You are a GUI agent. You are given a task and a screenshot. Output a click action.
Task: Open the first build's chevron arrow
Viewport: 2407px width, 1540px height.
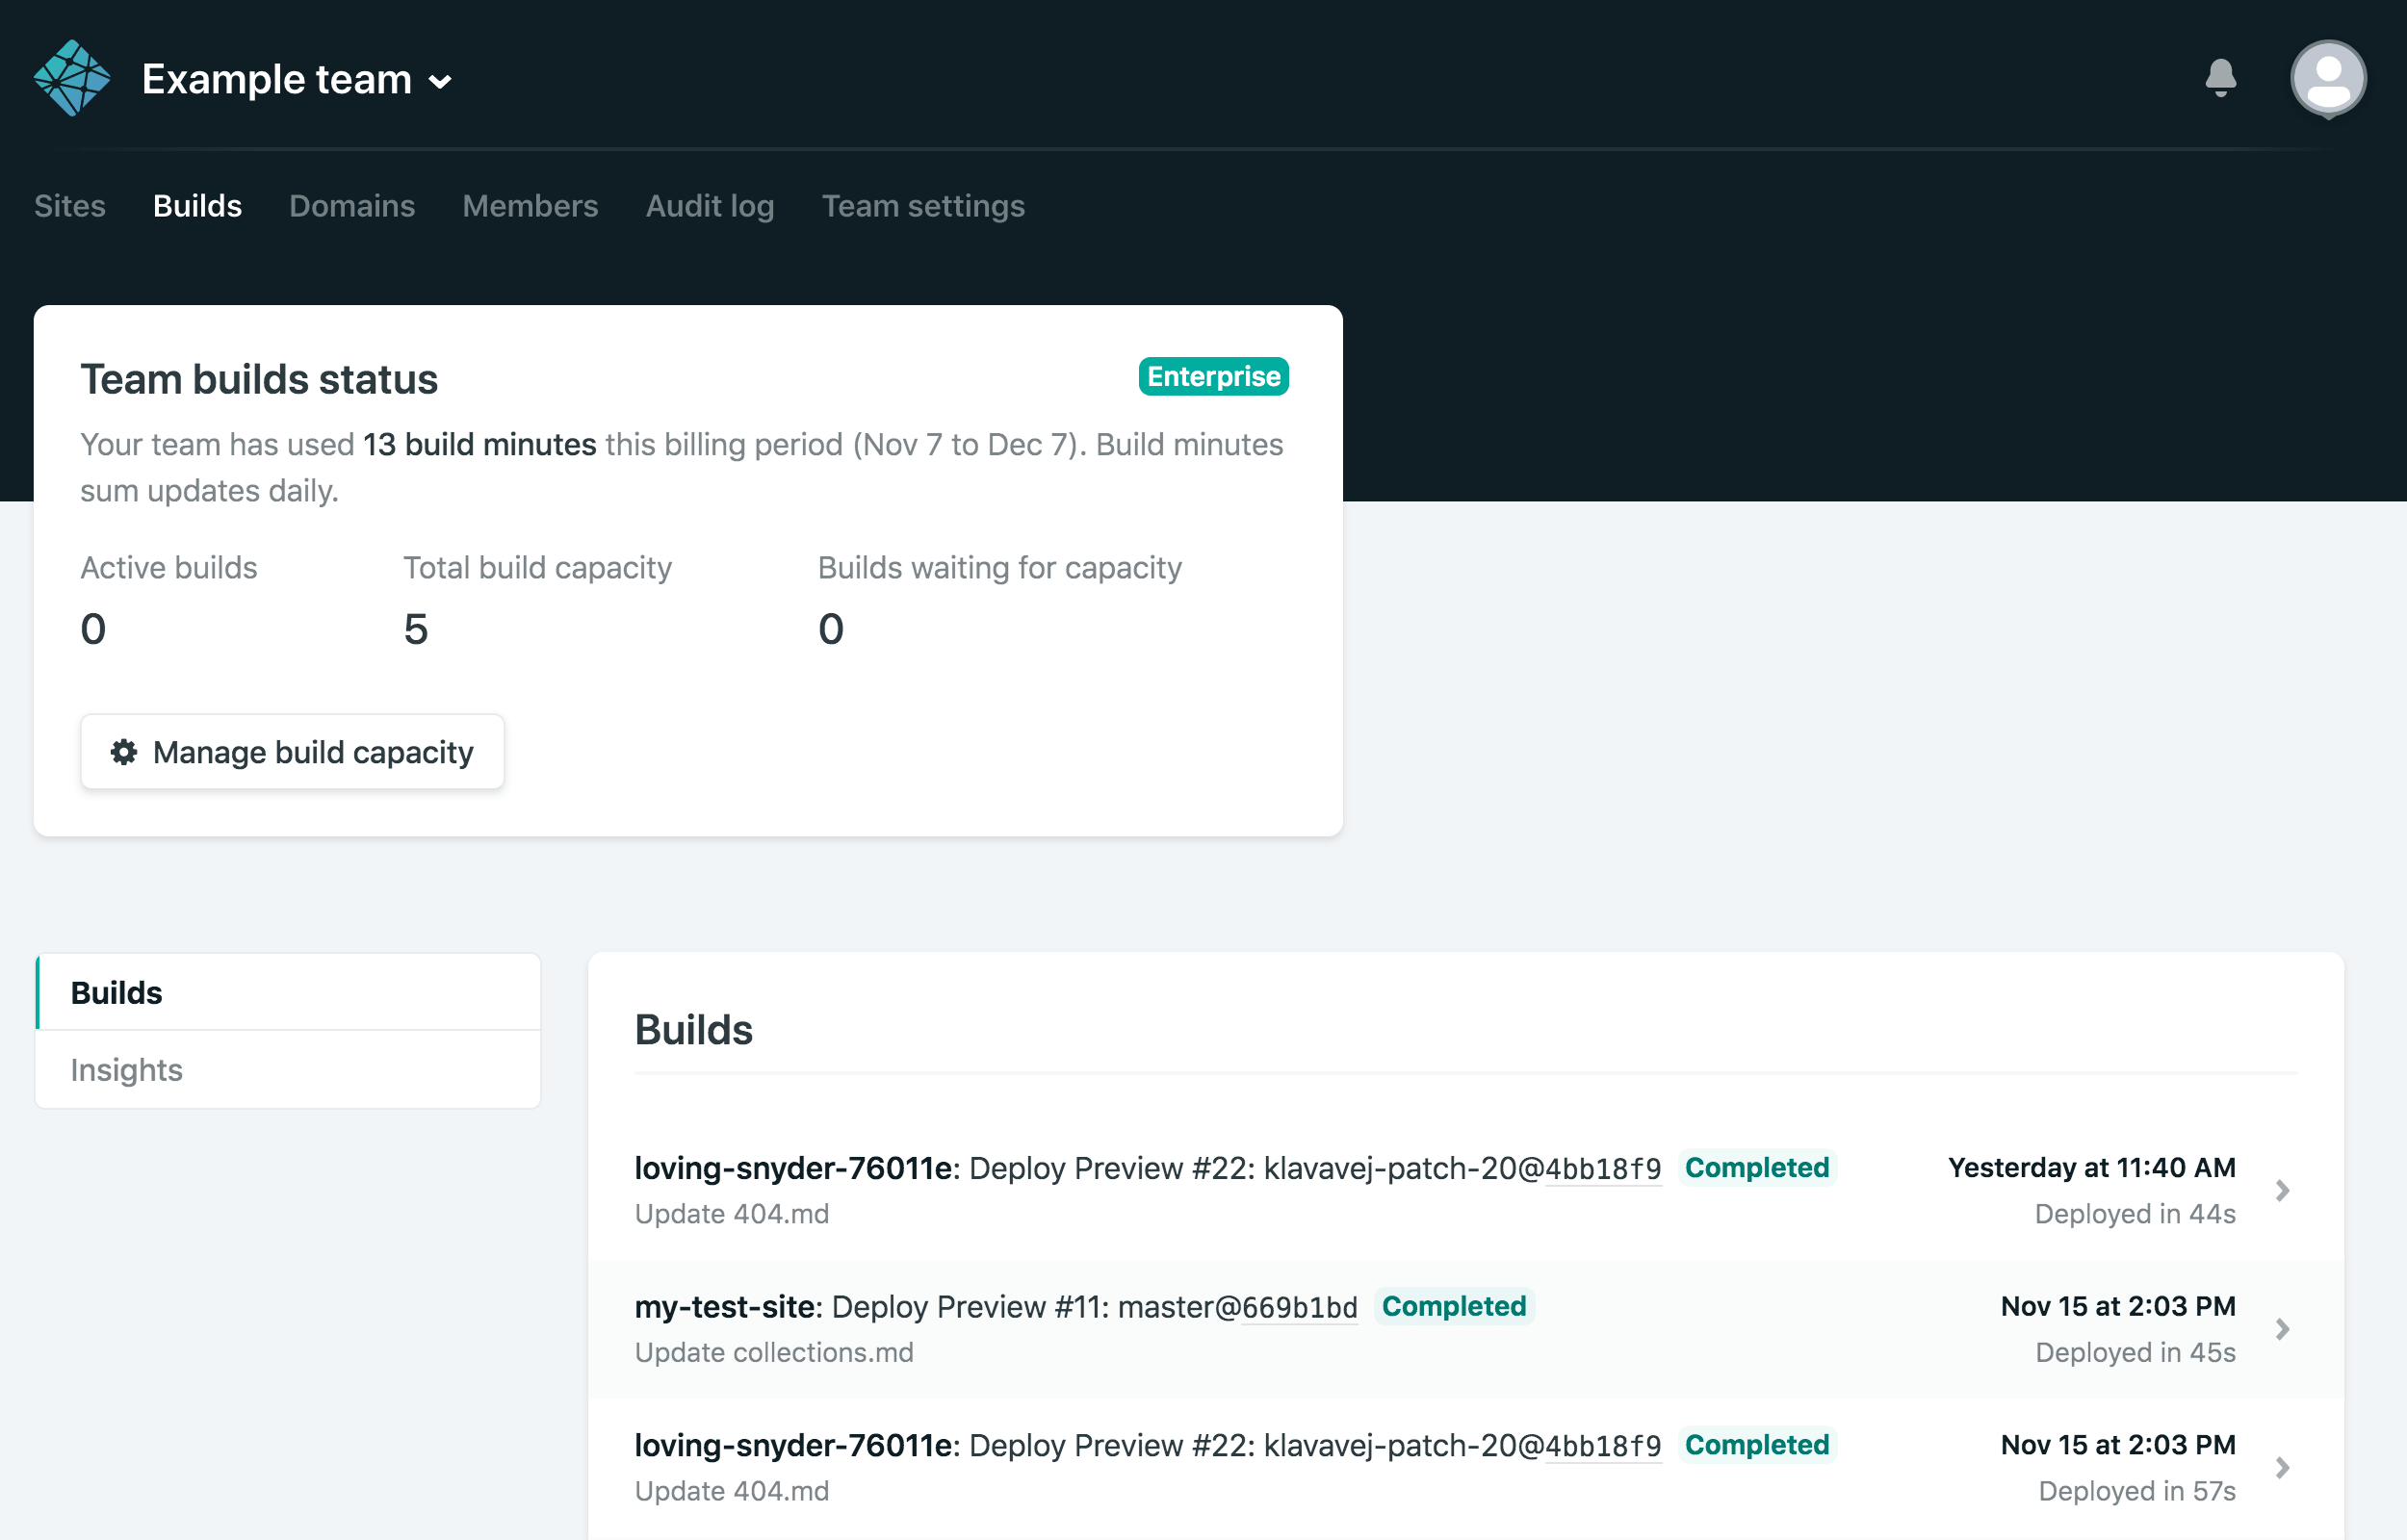2282,1190
